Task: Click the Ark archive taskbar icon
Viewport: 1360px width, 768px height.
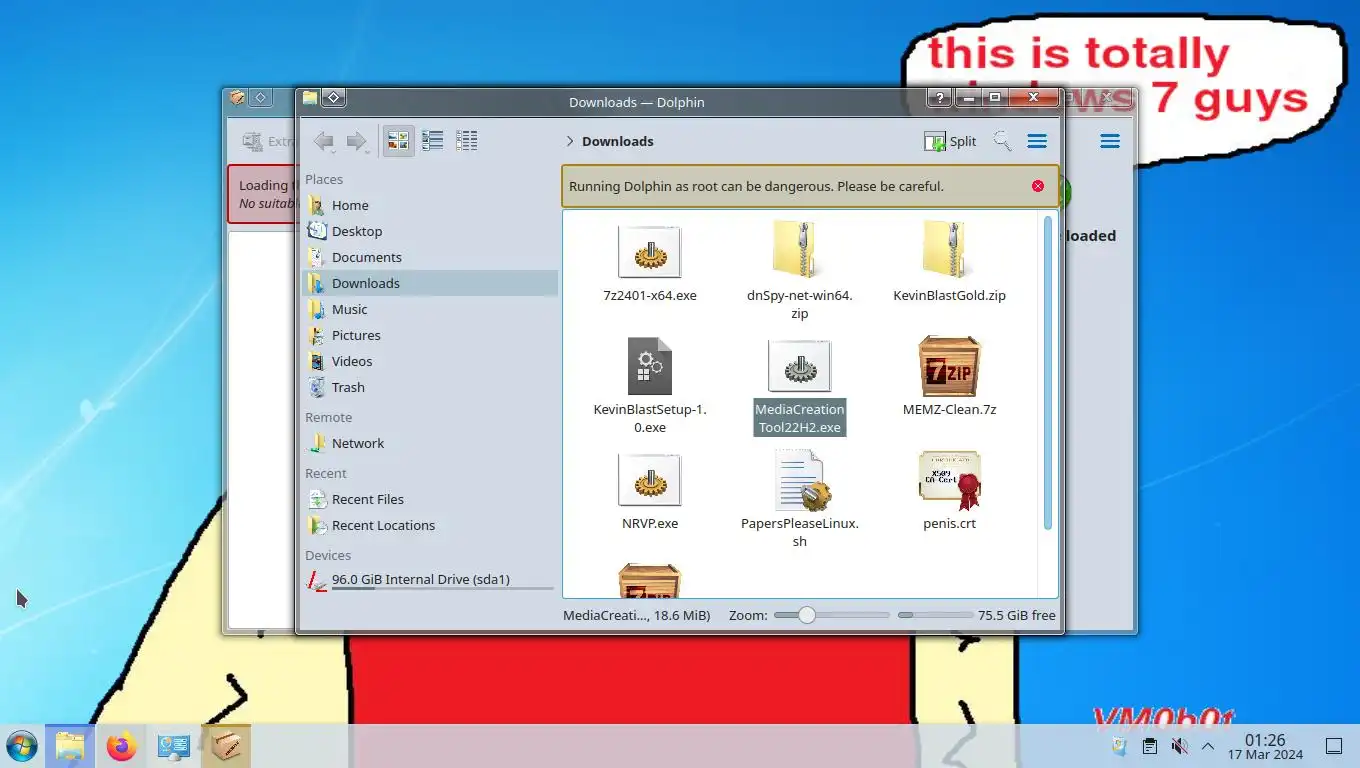Action: coord(226,746)
